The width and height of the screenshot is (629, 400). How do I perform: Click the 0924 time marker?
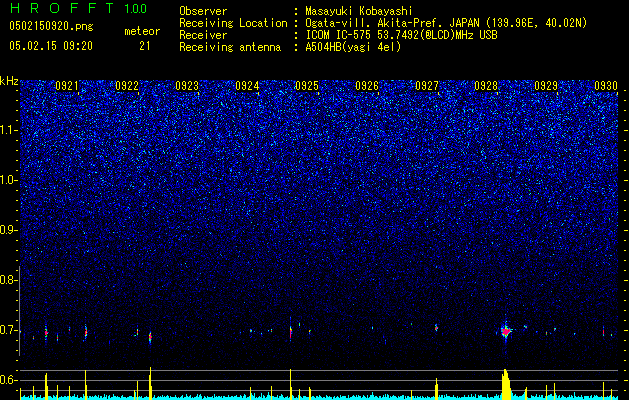tap(247, 86)
